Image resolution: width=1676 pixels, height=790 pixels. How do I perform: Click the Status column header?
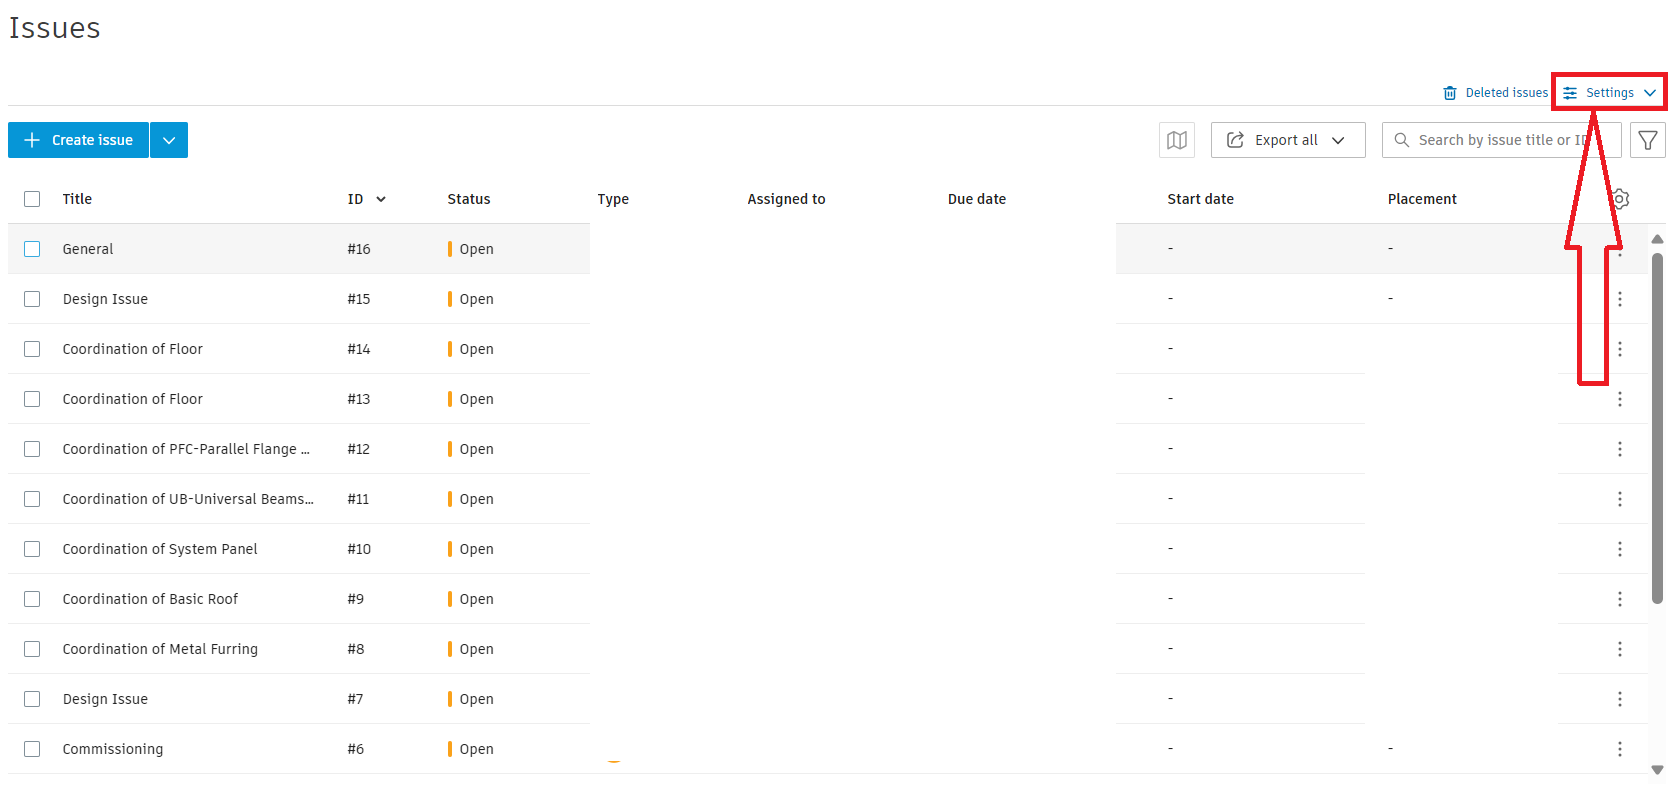pyautogui.click(x=469, y=199)
